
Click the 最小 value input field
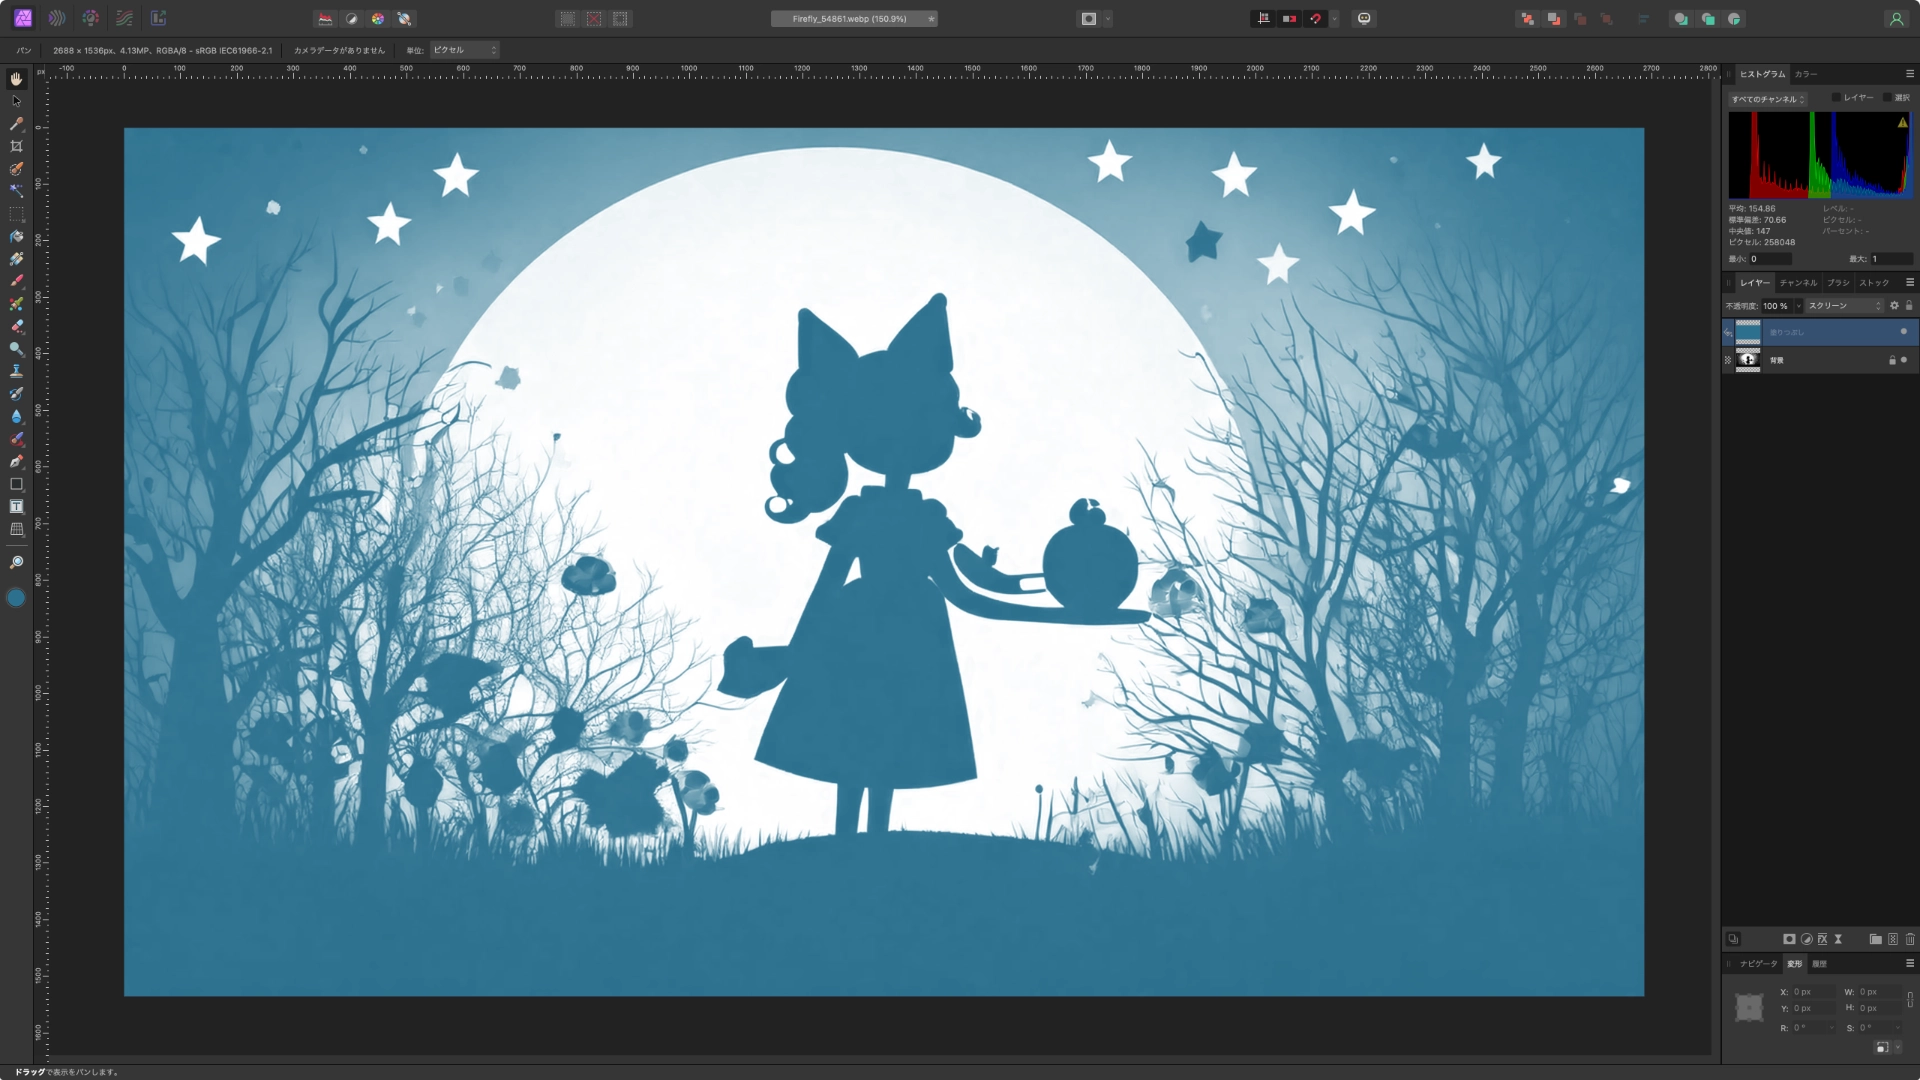1770,259
